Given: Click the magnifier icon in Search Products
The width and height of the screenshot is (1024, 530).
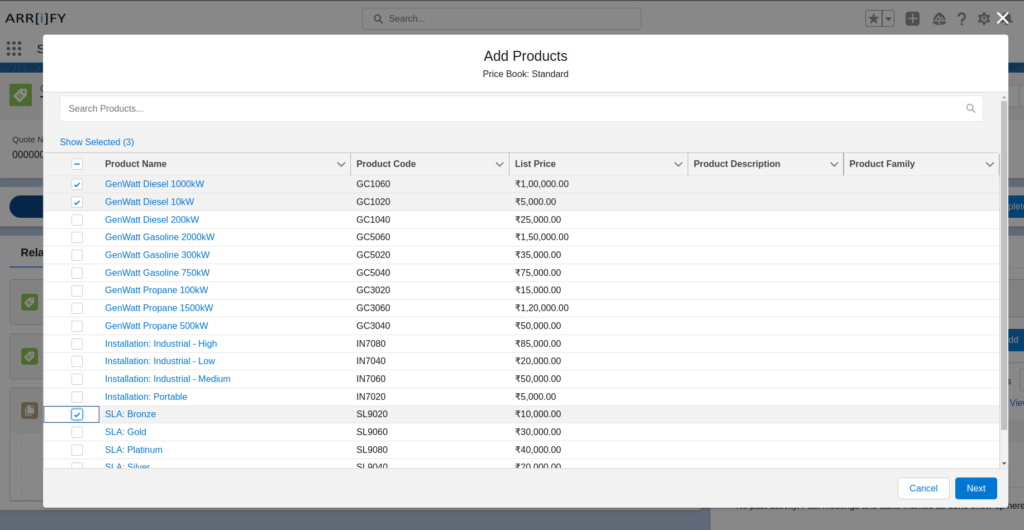Looking at the screenshot, I should tap(970, 109).
